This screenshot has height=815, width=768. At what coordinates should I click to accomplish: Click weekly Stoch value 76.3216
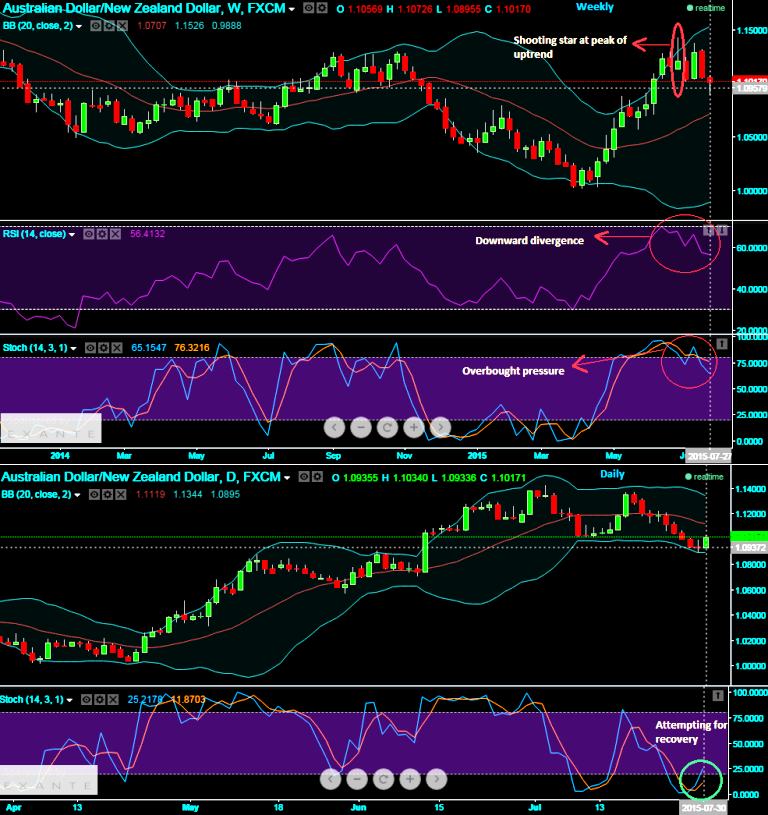(192, 348)
